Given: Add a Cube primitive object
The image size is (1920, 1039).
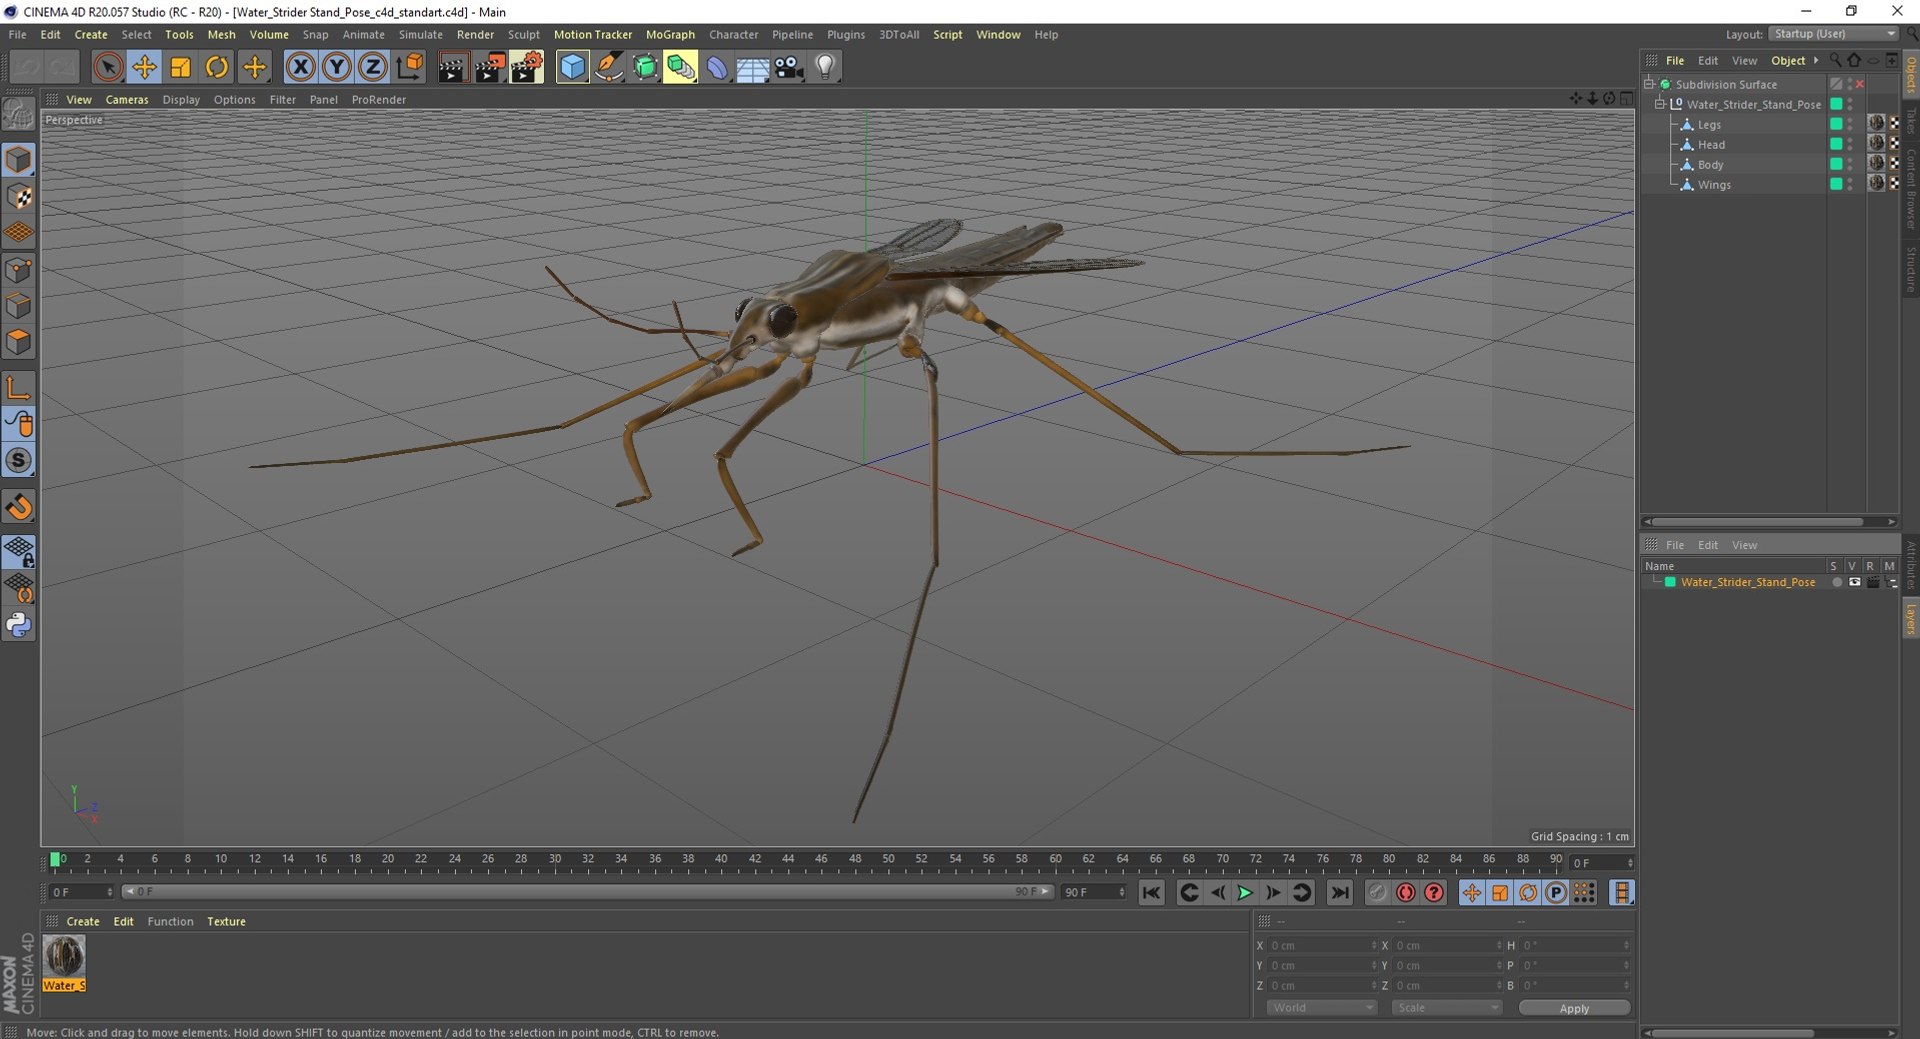Looking at the screenshot, I should click(572, 67).
